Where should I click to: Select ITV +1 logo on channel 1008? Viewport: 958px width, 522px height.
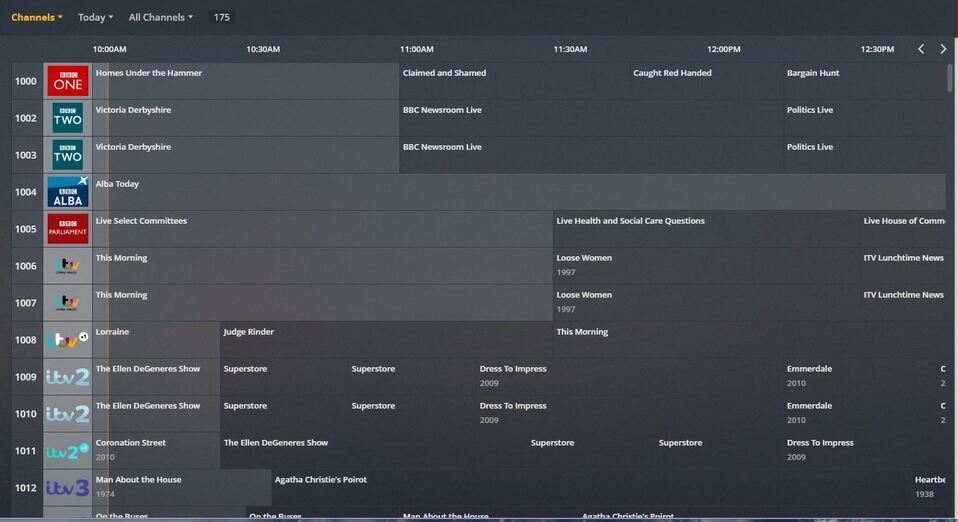(68, 340)
